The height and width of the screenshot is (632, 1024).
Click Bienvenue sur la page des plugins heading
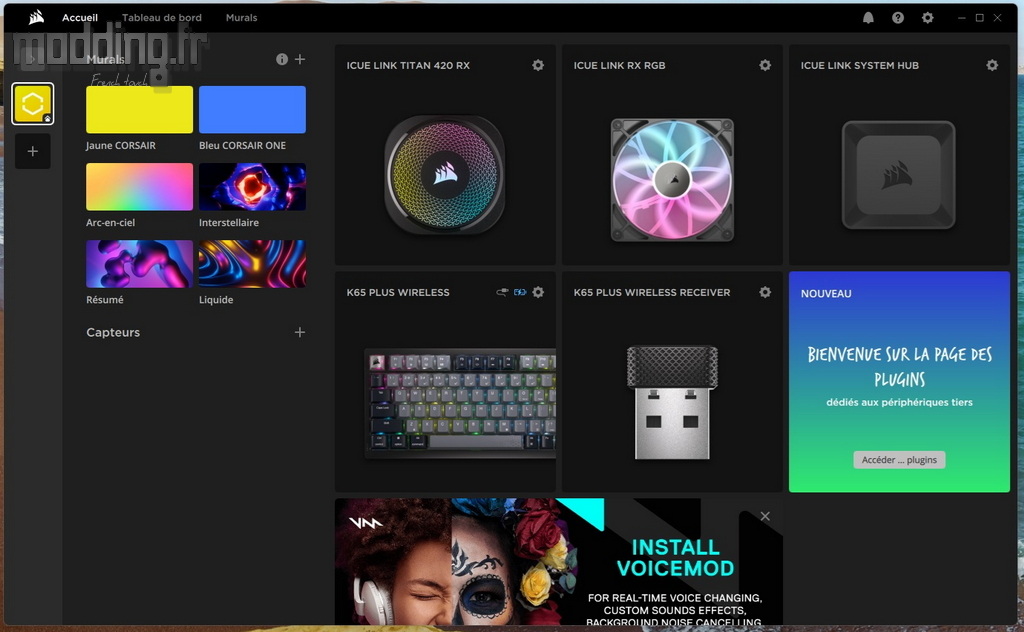(899, 367)
